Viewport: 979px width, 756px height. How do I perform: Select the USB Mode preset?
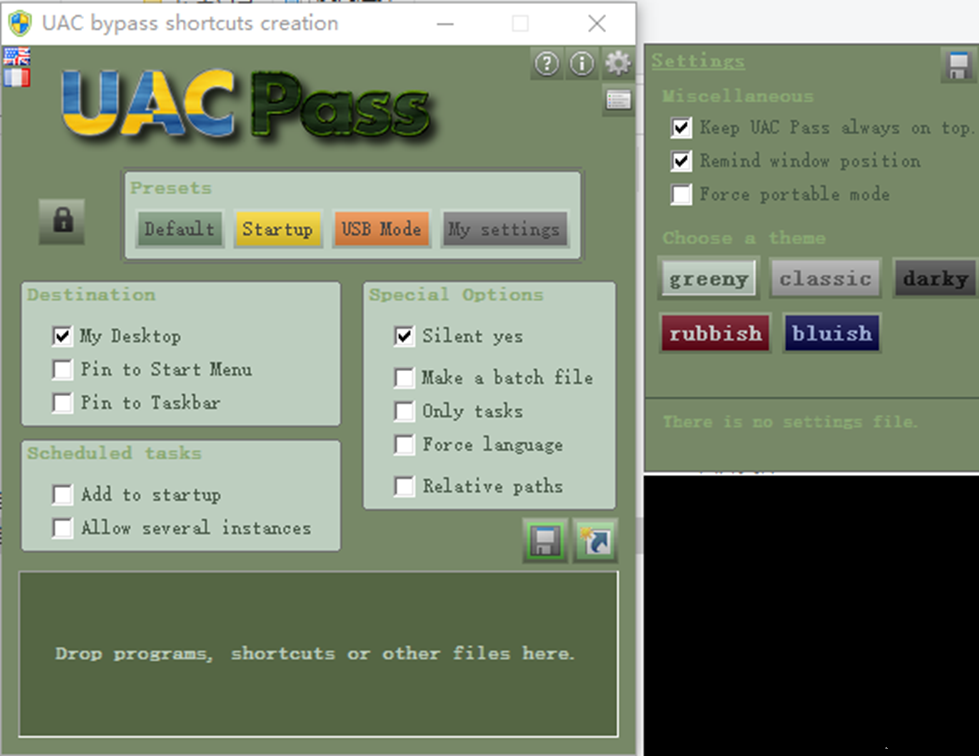coord(381,229)
